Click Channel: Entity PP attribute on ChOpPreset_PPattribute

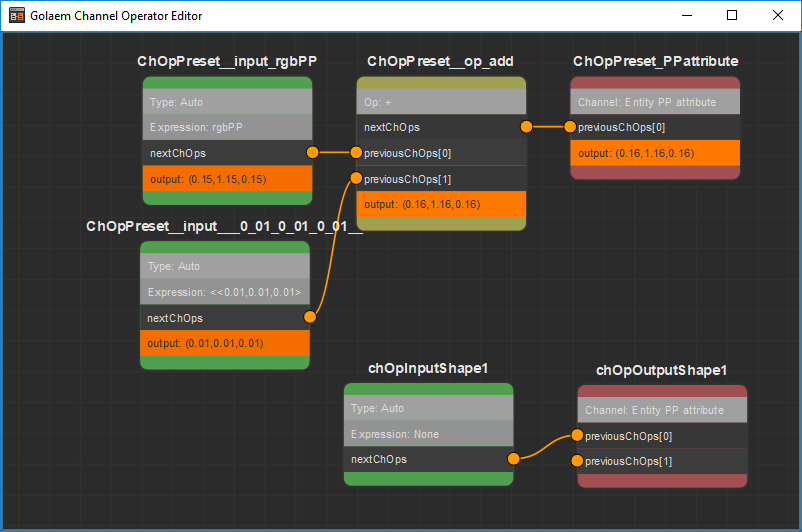(x=655, y=102)
